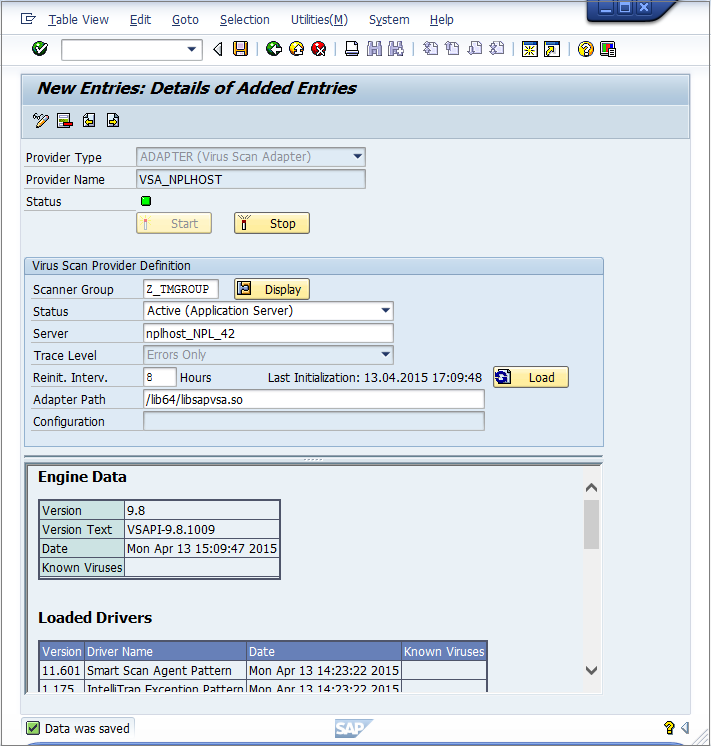Click the Print icon in toolbar

352,49
